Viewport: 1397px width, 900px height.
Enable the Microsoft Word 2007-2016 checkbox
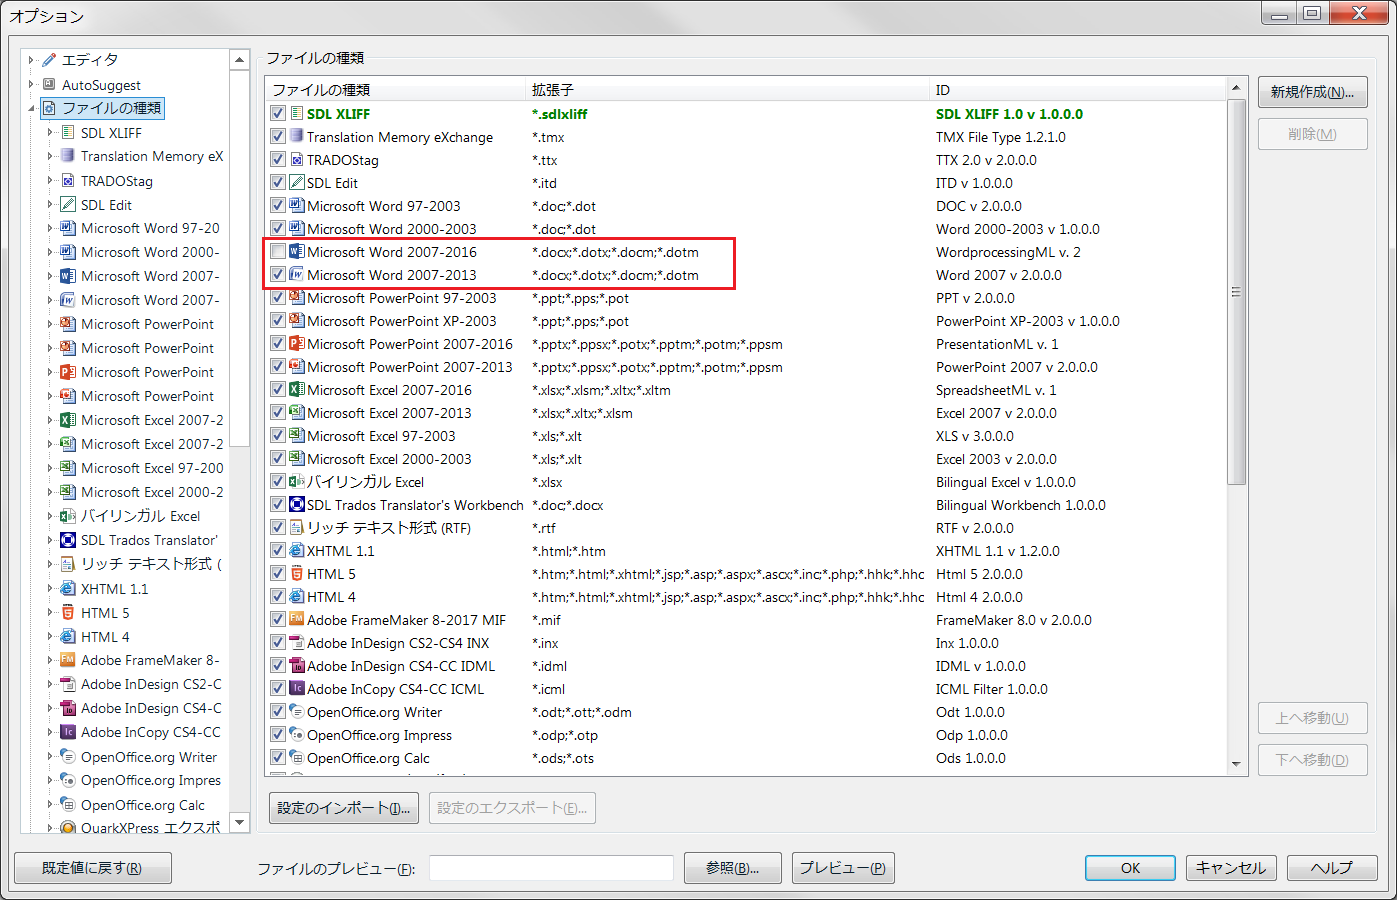(x=278, y=252)
